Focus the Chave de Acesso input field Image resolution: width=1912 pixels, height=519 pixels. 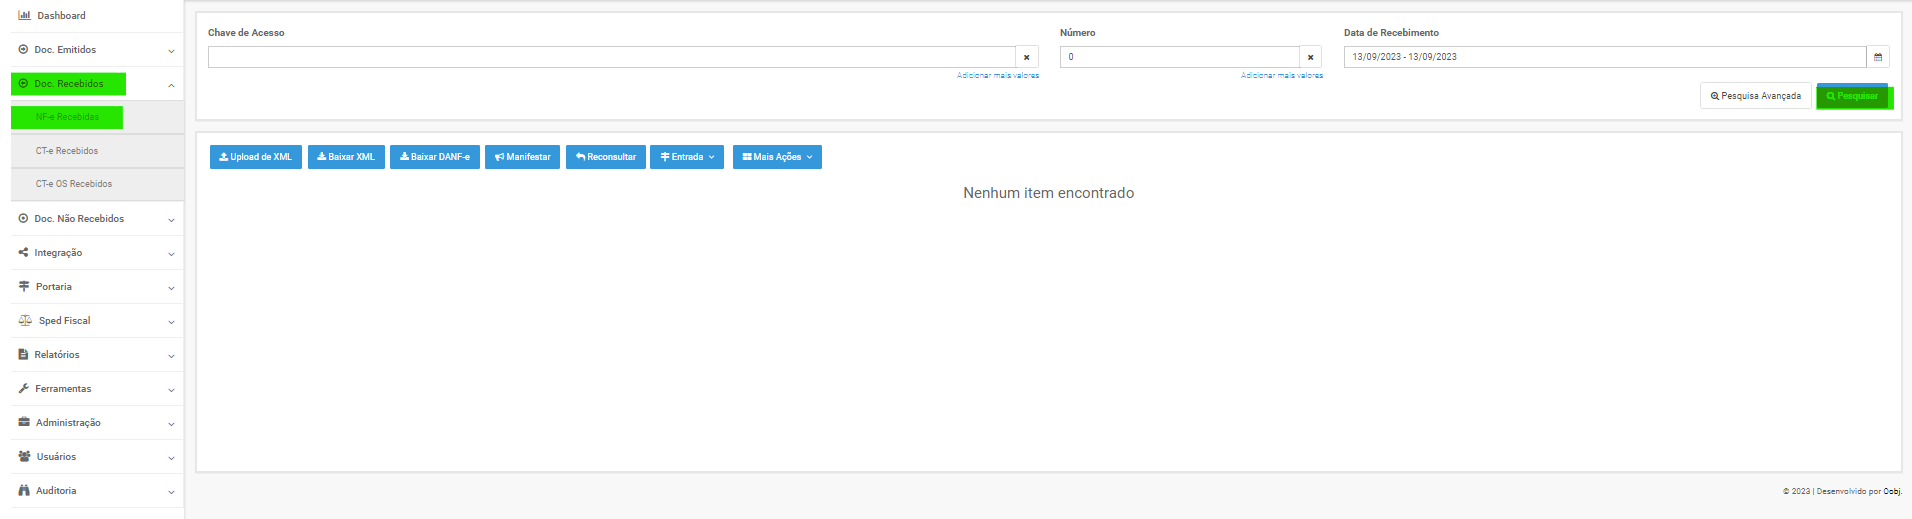(x=610, y=57)
